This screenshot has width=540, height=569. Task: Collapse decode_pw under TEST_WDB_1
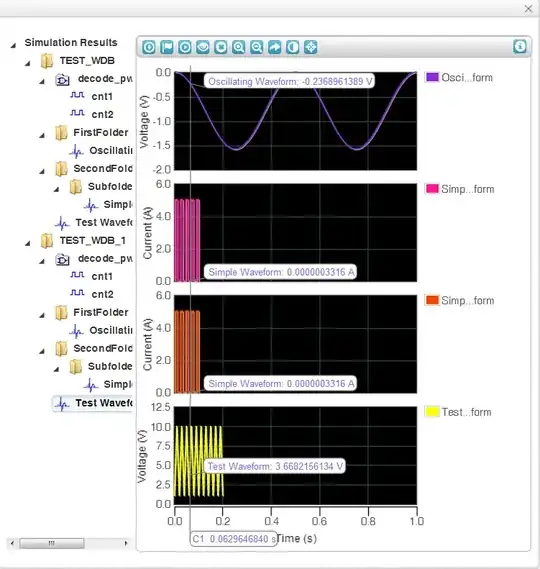pyautogui.click(x=42, y=261)
